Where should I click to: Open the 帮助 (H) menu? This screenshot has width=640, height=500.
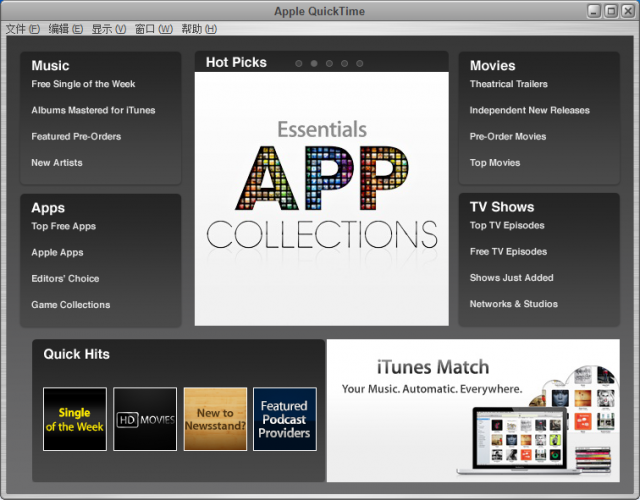point(199,29)
